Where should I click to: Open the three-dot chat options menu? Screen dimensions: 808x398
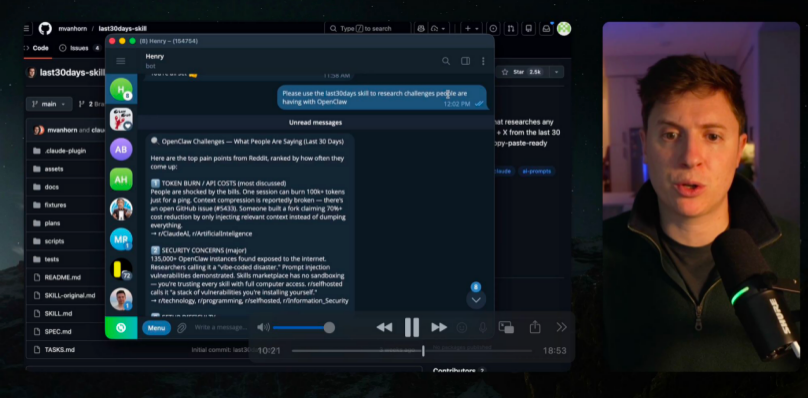pyautogui.click(x=483, y=61)
